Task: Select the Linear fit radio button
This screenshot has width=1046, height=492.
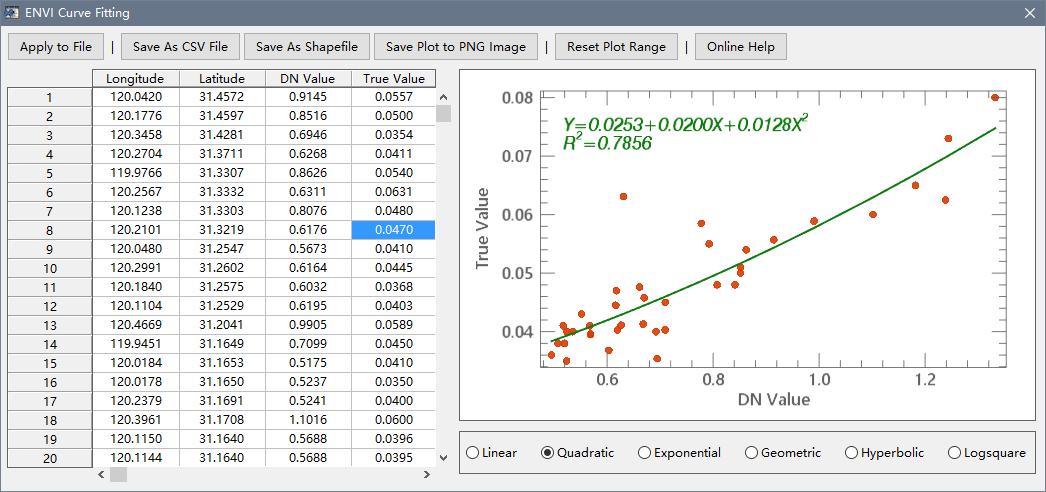Action: click(492, 453)
